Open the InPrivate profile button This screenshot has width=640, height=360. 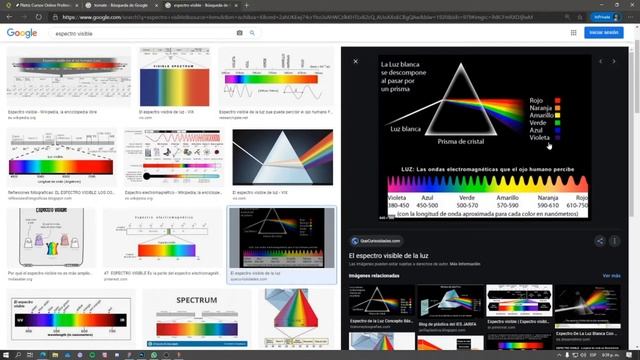pyautogui.click(x=606, y=17)
